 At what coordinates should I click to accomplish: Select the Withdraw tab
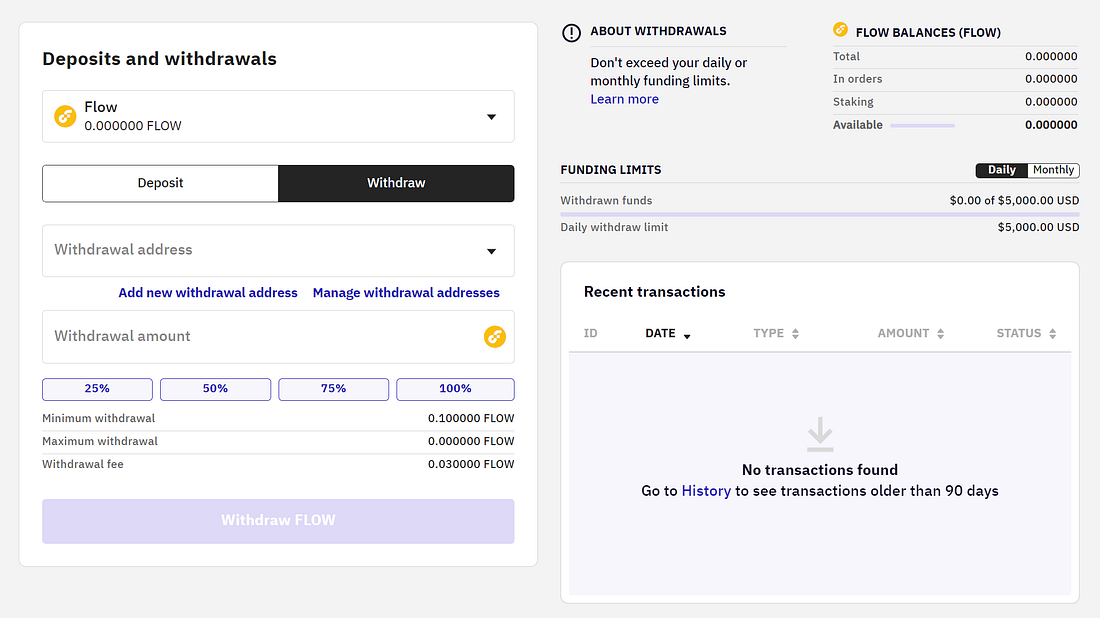(x=396, y=183)
